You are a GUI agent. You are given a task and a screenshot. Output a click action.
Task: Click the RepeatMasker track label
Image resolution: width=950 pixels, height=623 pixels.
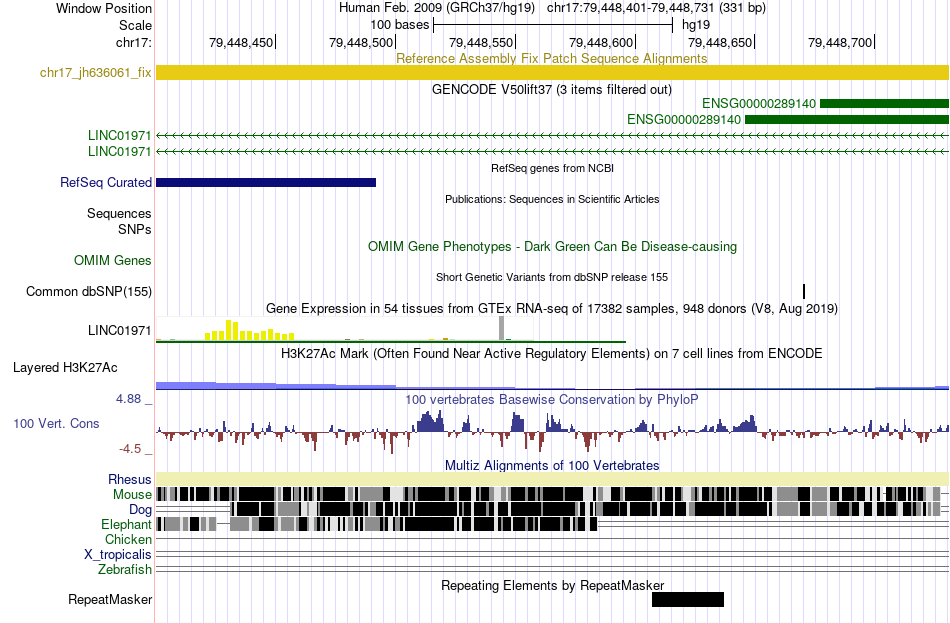pos(110,599)
